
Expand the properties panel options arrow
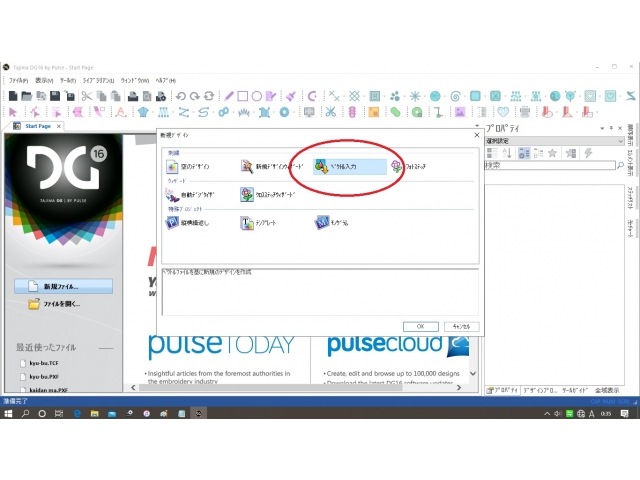click(602, 128)
